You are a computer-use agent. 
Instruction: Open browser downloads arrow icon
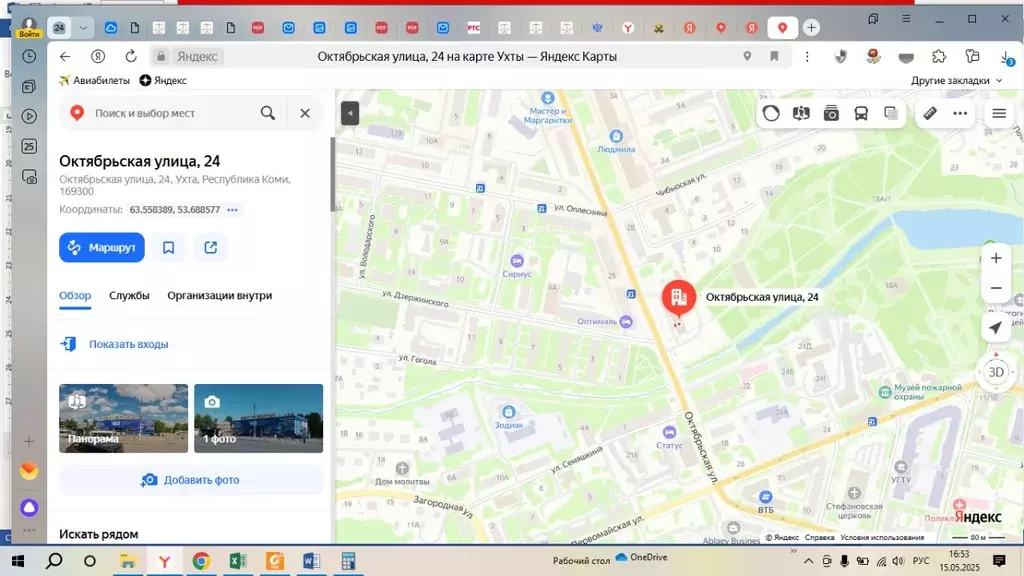click(1006, 57)
